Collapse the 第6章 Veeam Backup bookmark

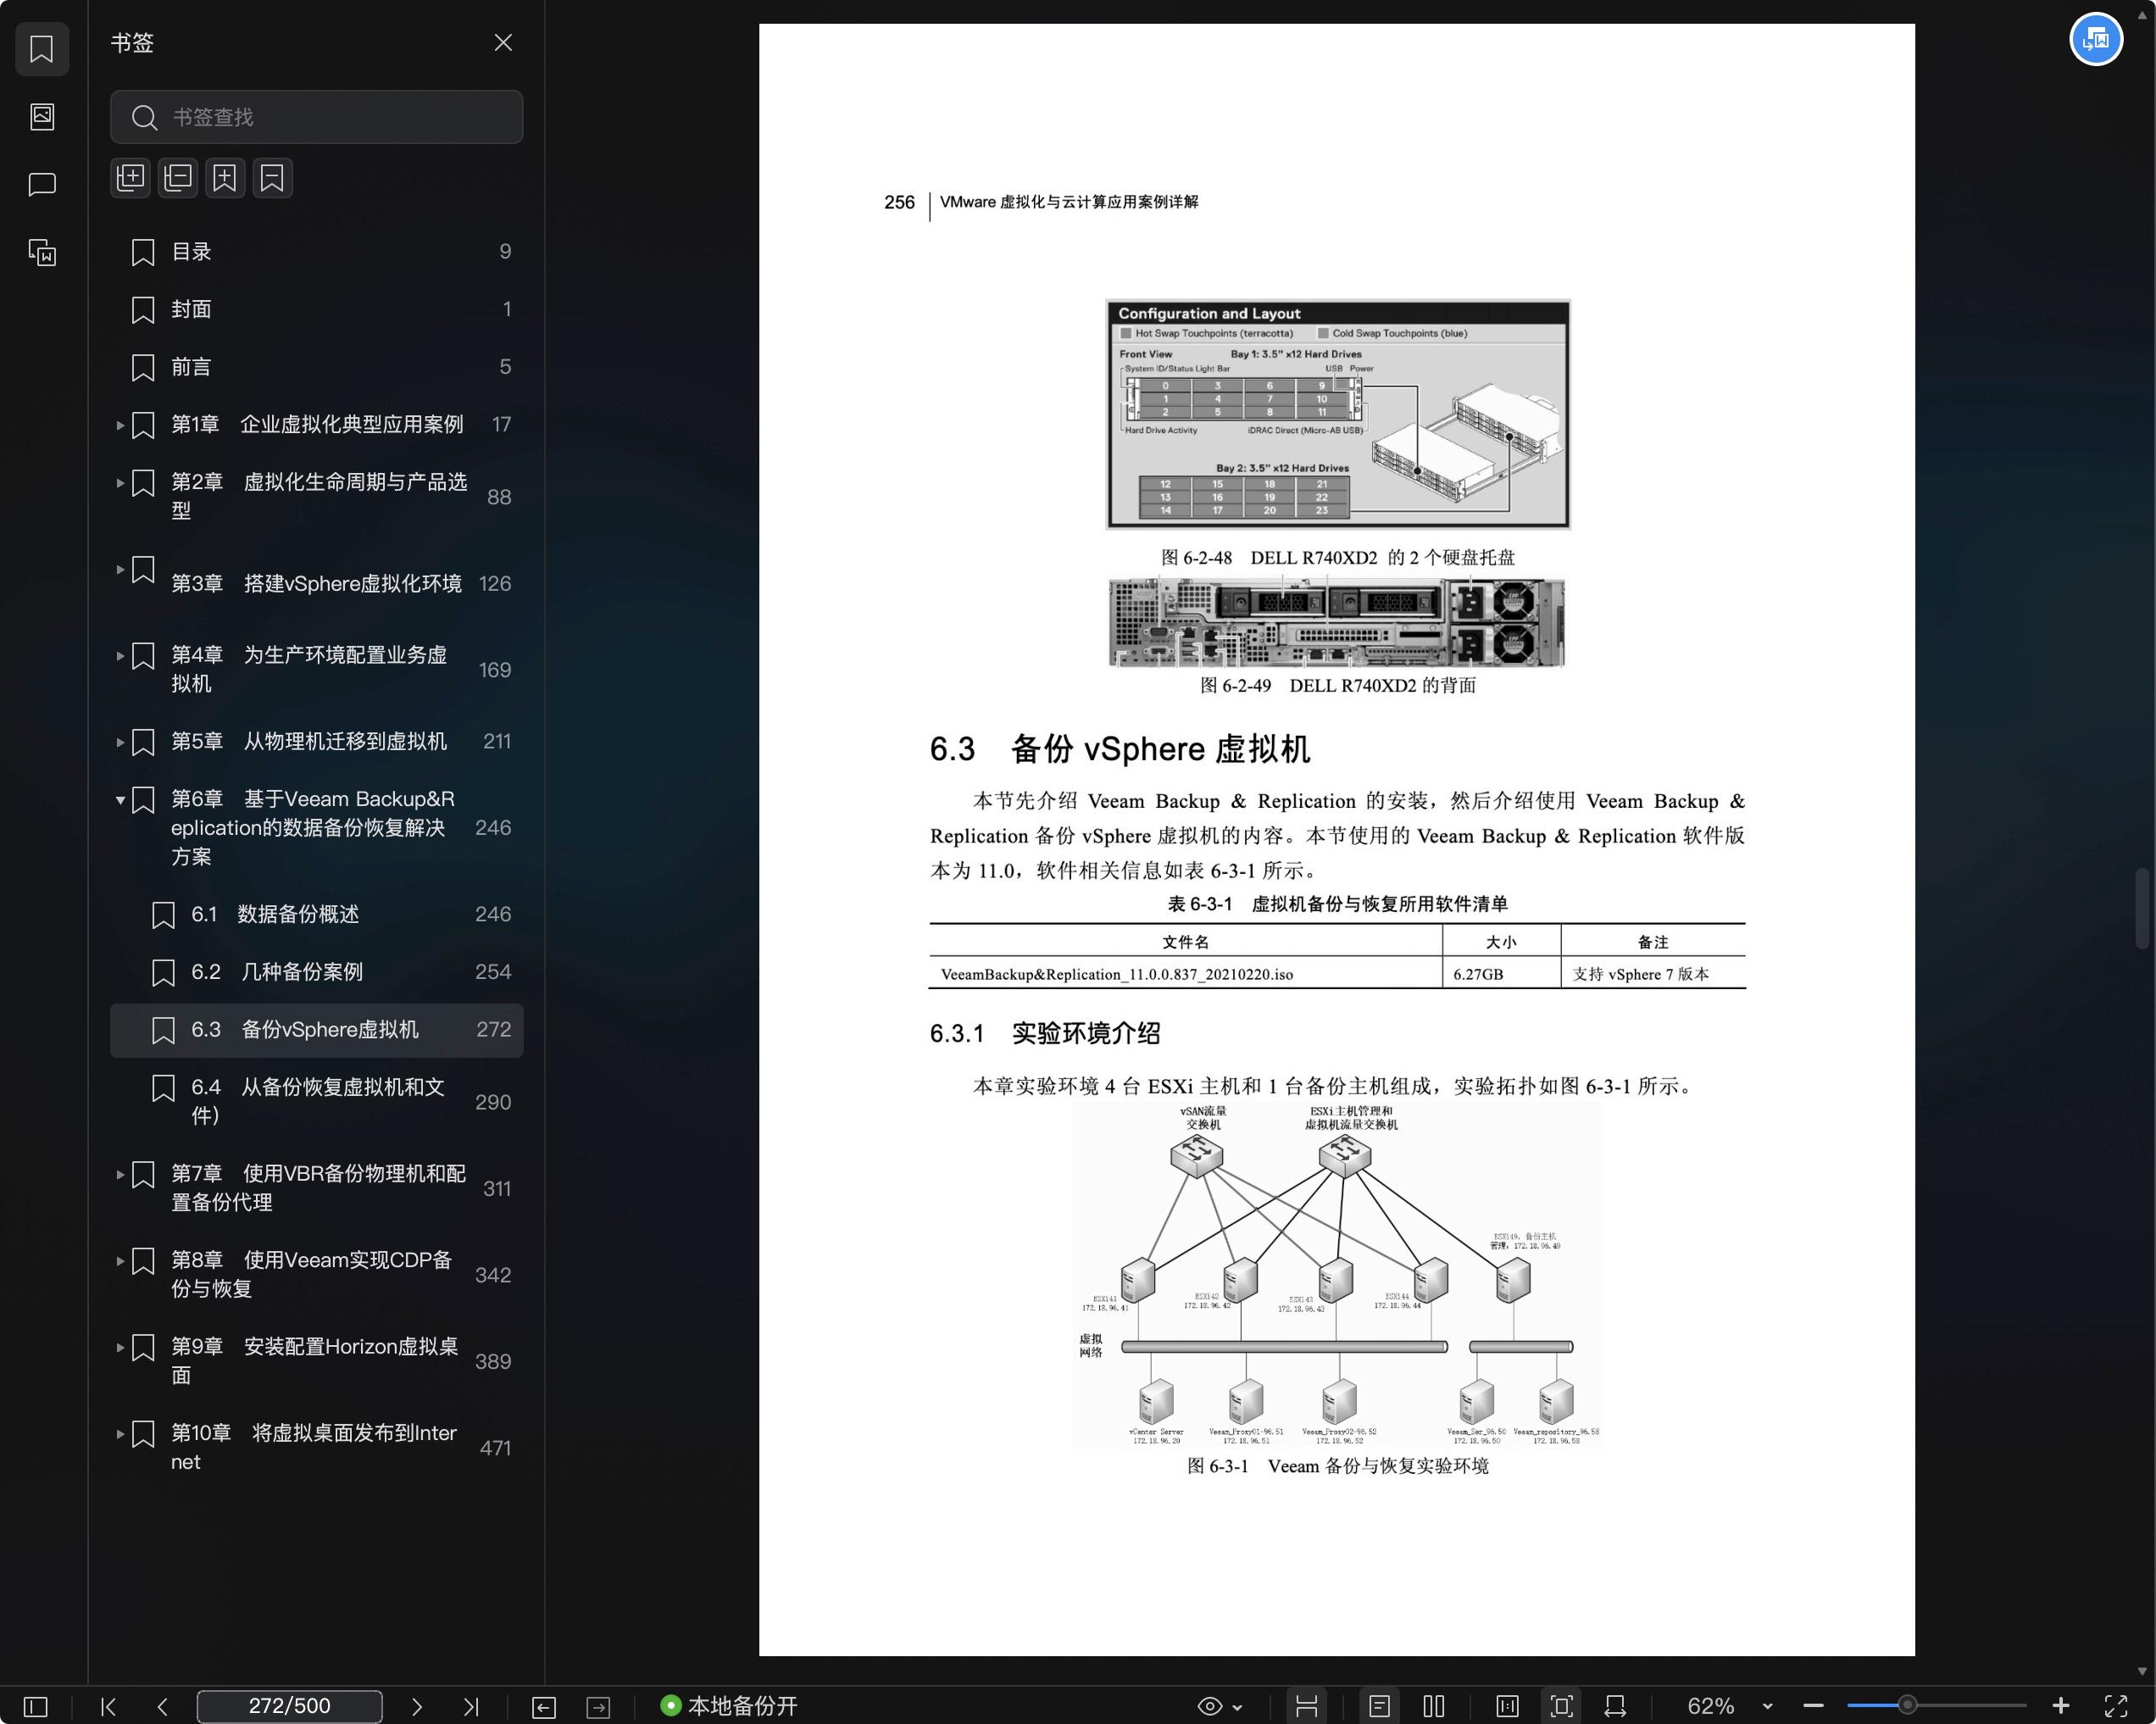click(120, 800)
